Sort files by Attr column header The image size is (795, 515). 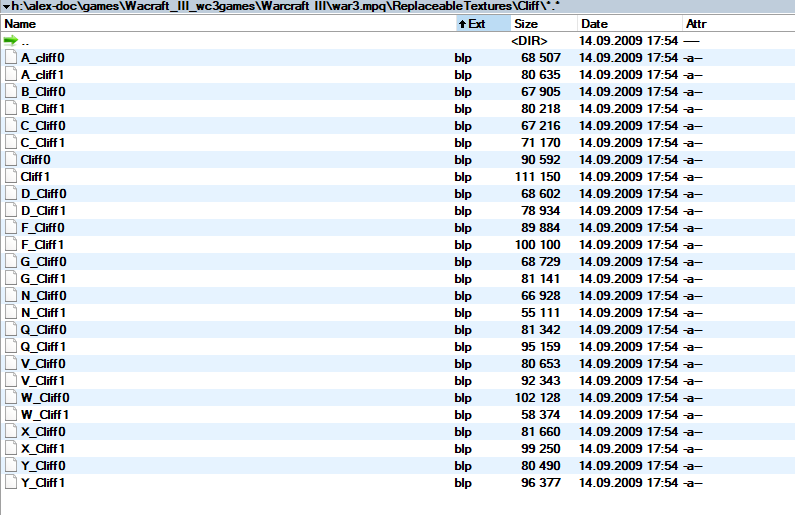pyautogui.click(x=696, y=24)
